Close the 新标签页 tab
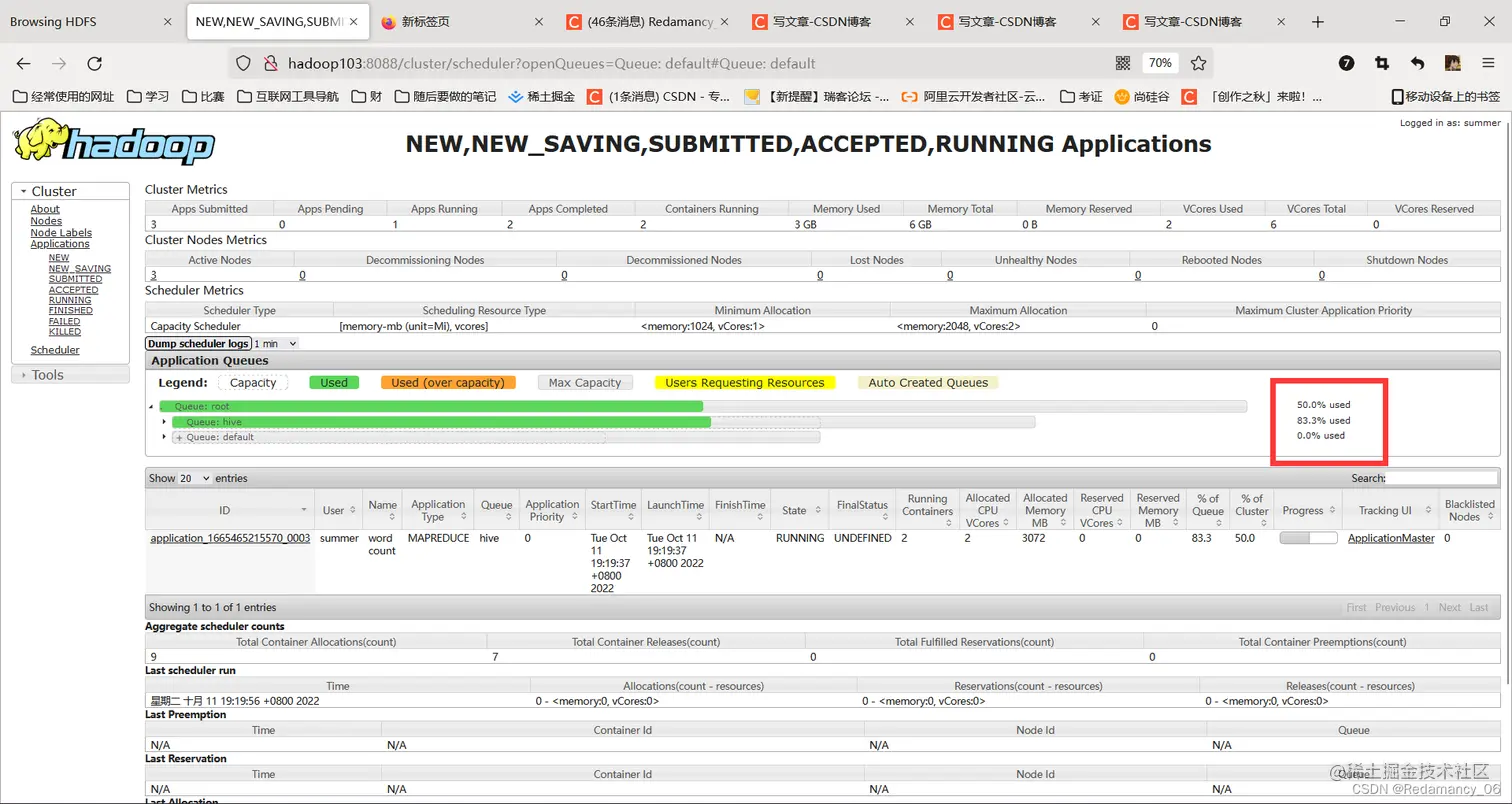 pyautogui.click(x=540, y=21)
